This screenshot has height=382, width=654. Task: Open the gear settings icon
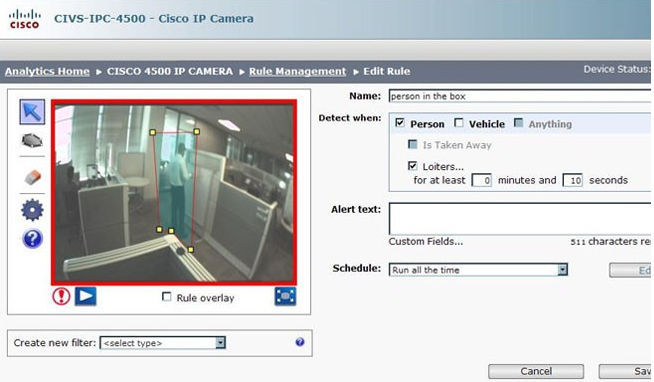coord(32,210)
